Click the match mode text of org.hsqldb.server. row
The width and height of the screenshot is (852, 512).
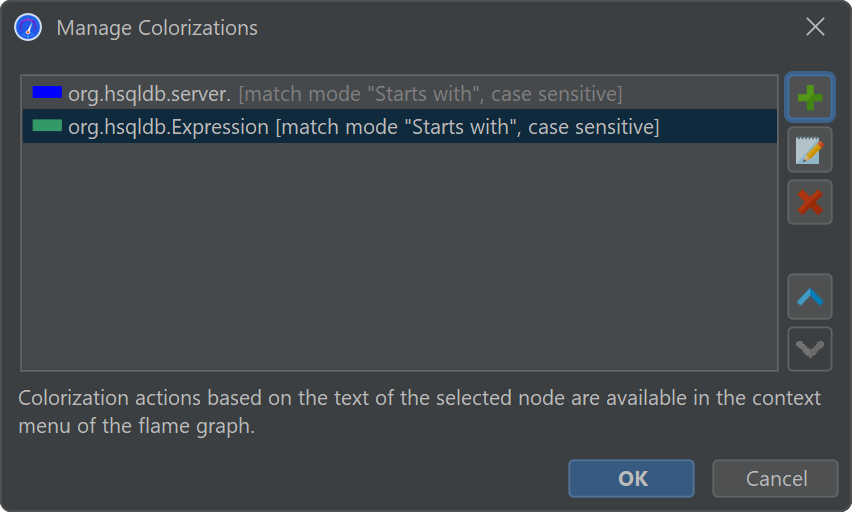coord(430,94)
